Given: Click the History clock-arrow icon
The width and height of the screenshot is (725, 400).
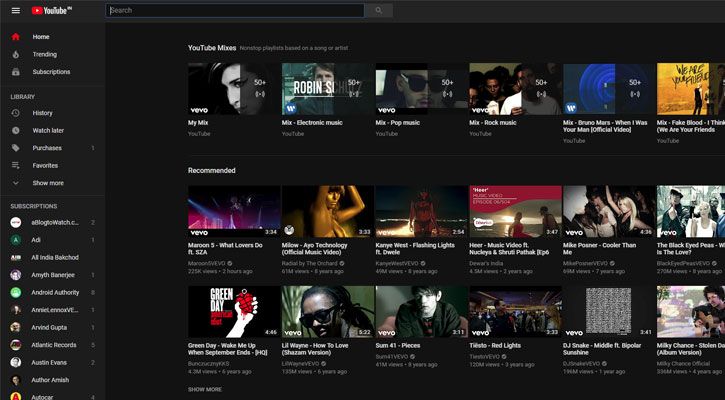Looking at the screenshot, I should pyautogui.click(x=16, y=113).
